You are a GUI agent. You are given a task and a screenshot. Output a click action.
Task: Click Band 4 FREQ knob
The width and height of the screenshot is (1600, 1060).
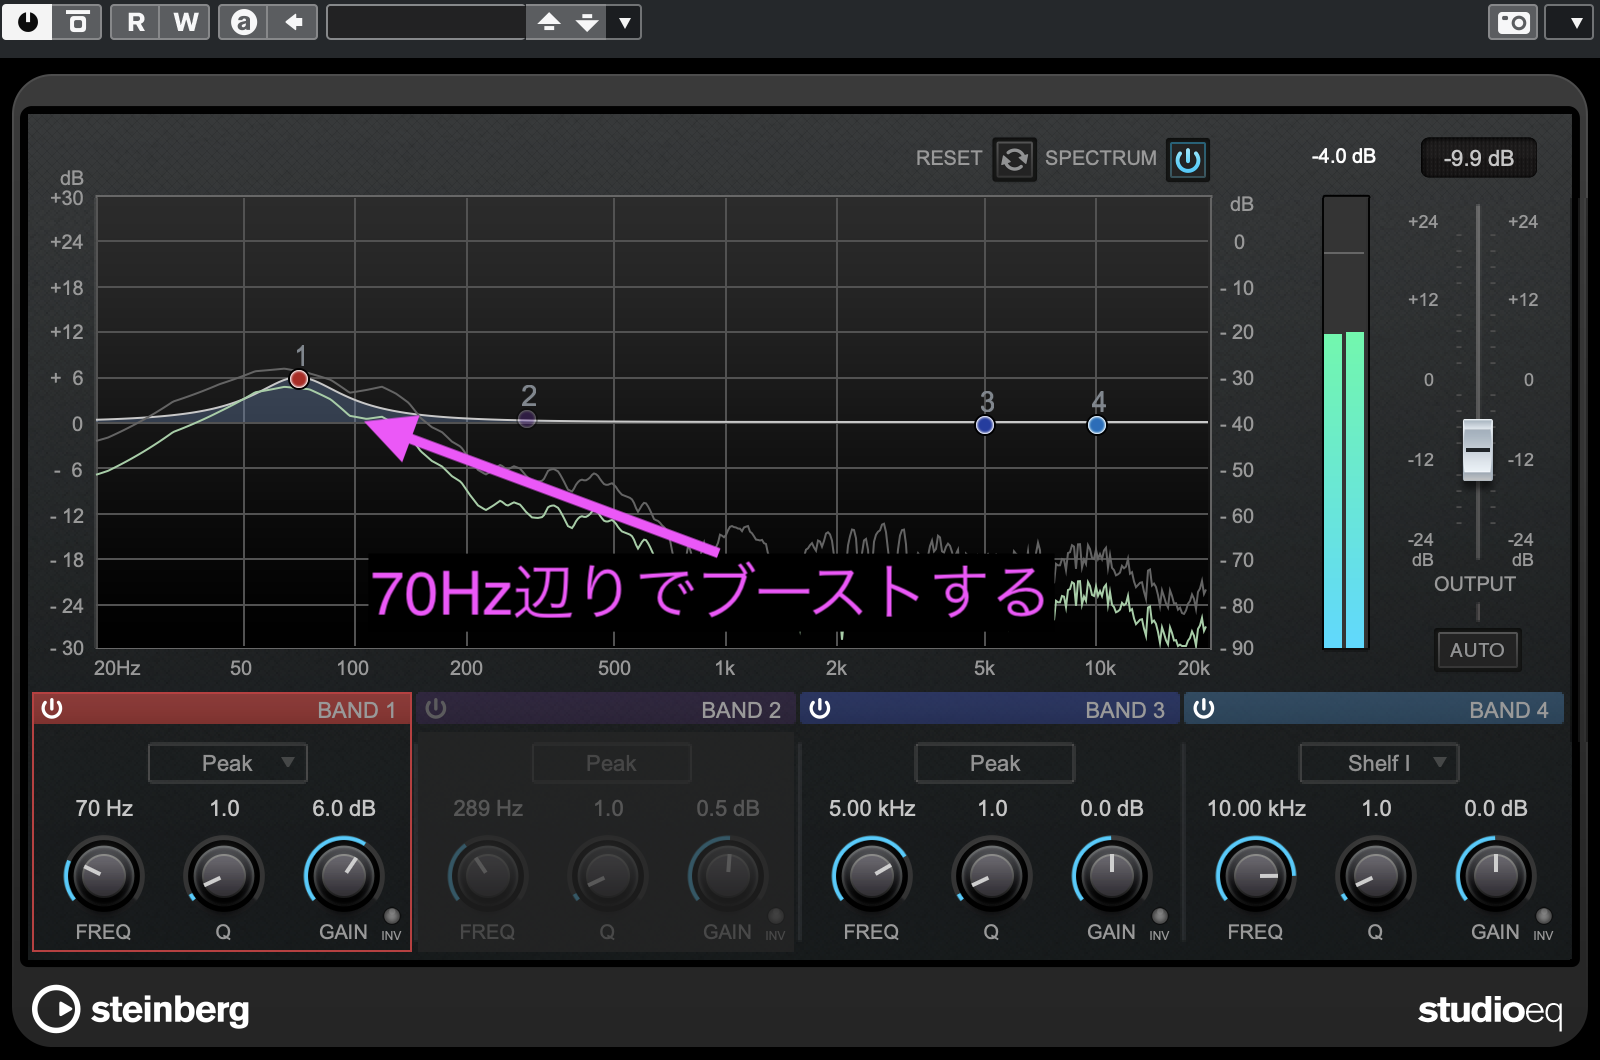1255,876
